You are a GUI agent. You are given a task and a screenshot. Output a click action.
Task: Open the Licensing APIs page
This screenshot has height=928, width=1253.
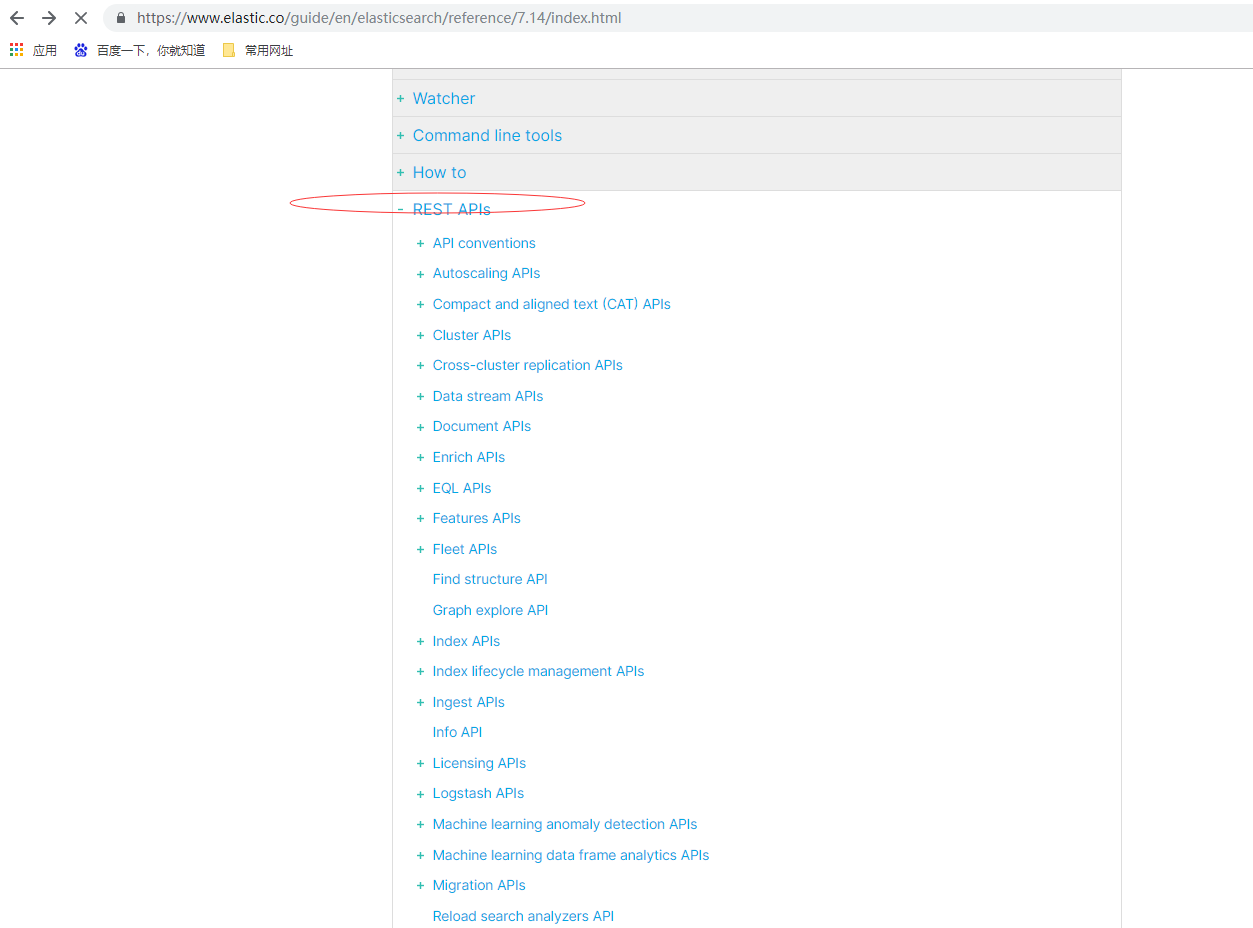tap(479, 763)
